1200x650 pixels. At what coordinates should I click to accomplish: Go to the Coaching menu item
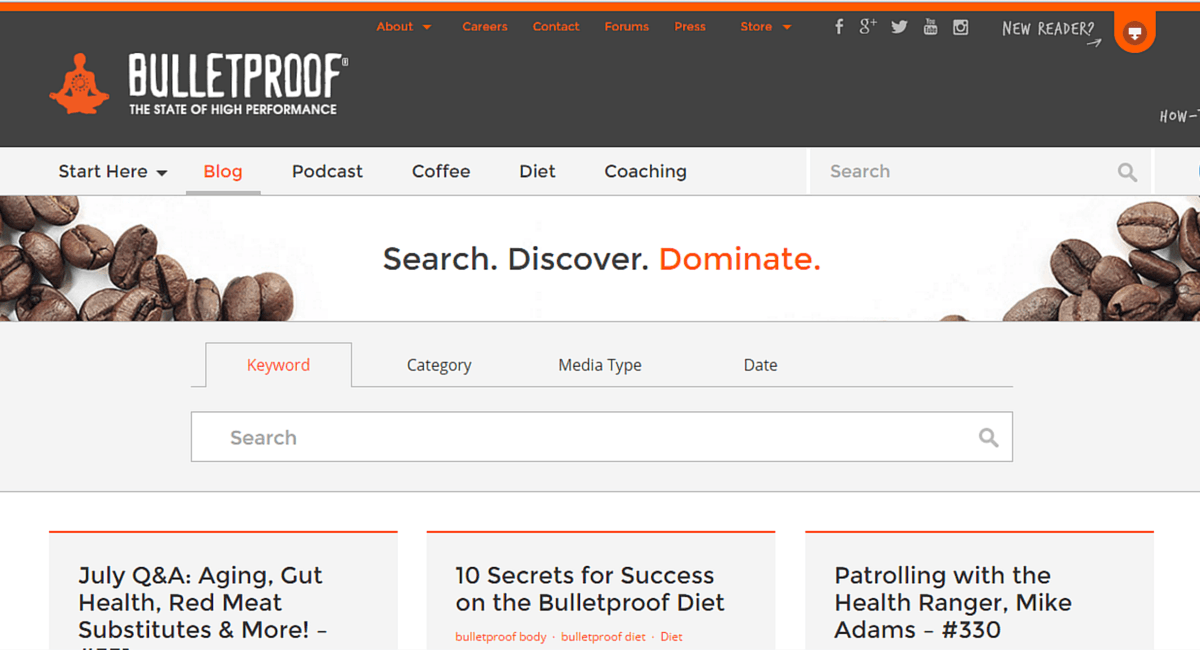[645, 171]
